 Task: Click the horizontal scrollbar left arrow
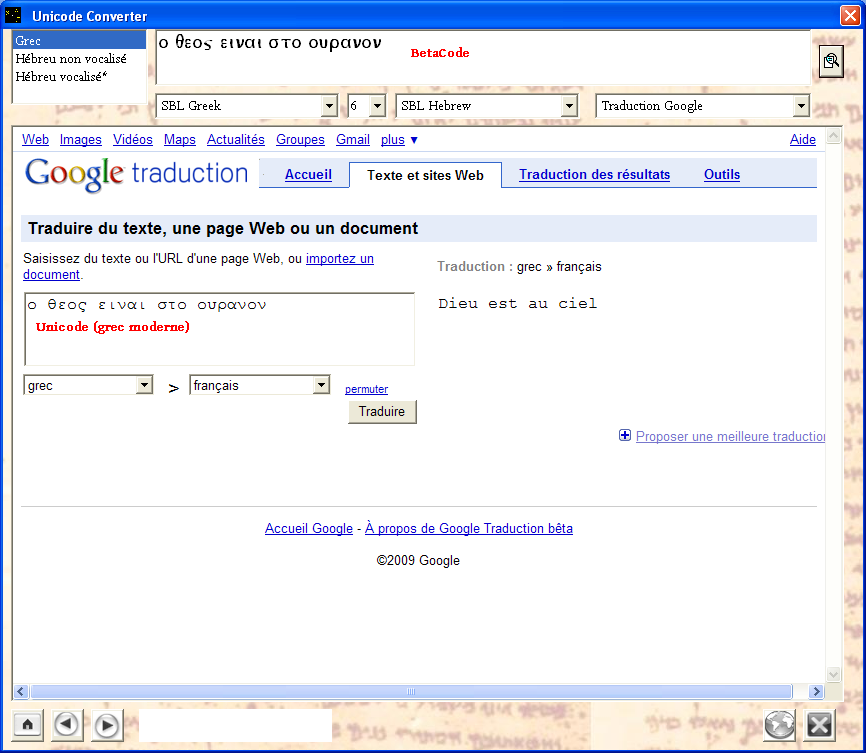coord(21,691)
